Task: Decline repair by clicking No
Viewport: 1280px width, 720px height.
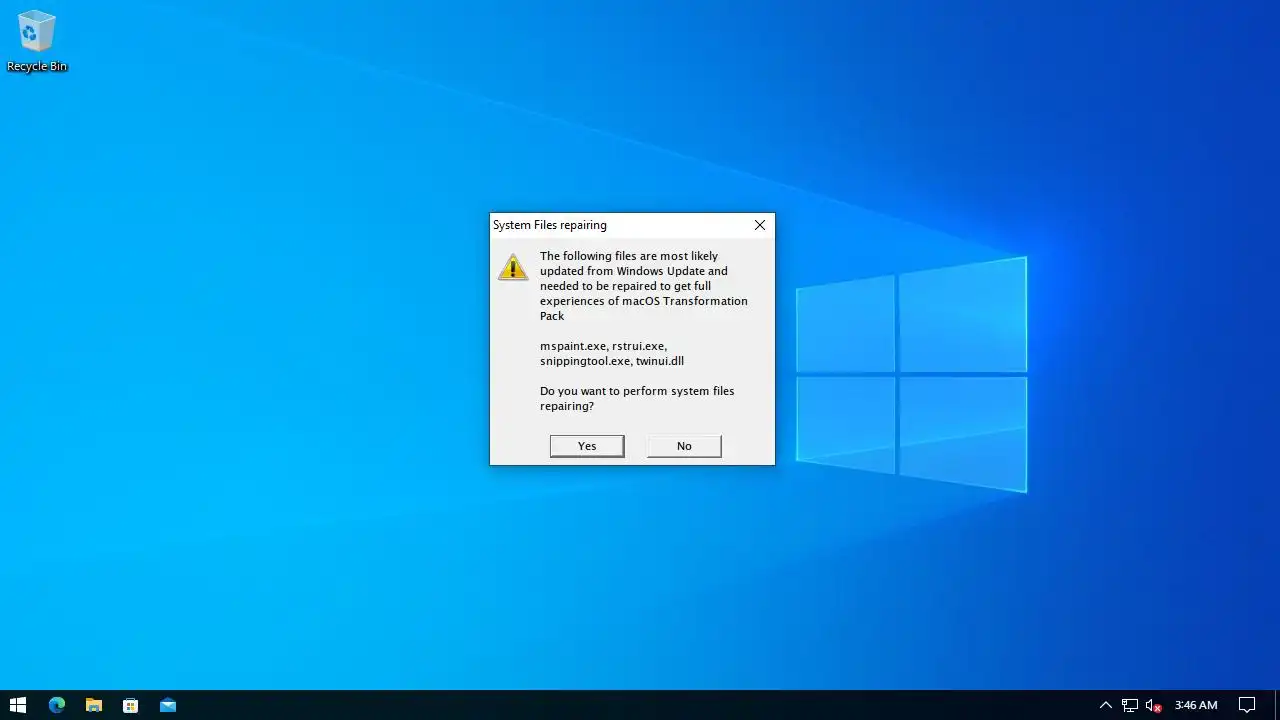Action: pyautogui.click(x=684, y=446)
